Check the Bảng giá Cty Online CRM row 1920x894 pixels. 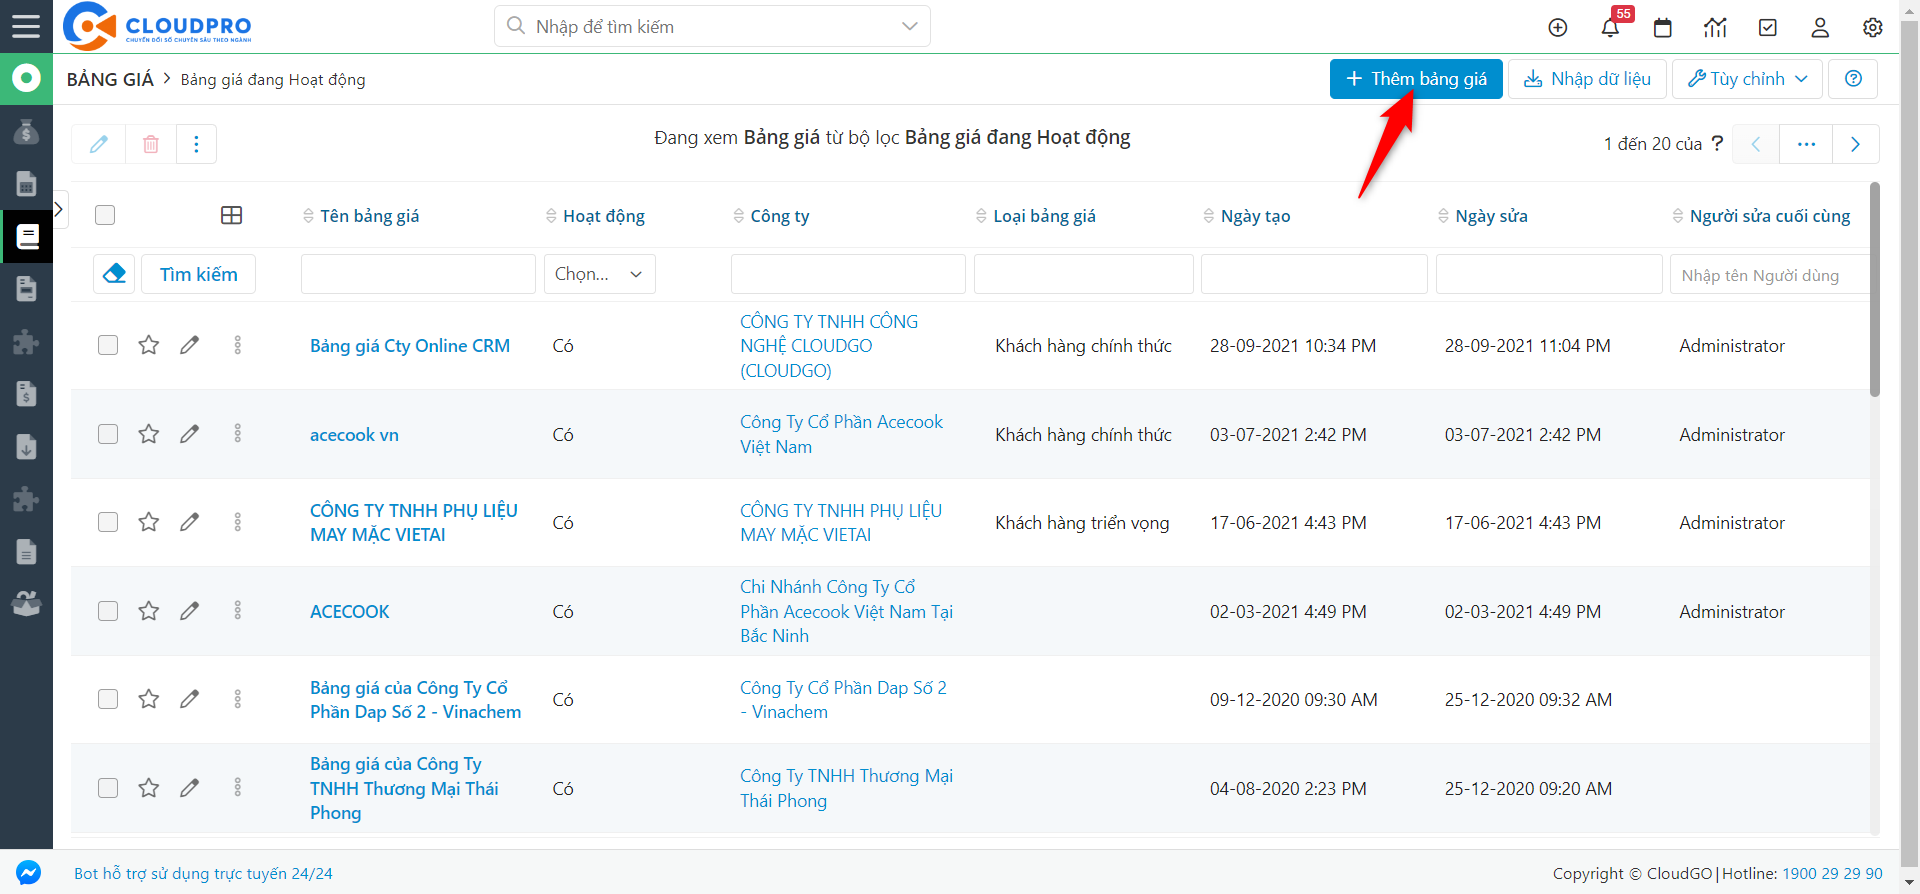click(108, 345)
